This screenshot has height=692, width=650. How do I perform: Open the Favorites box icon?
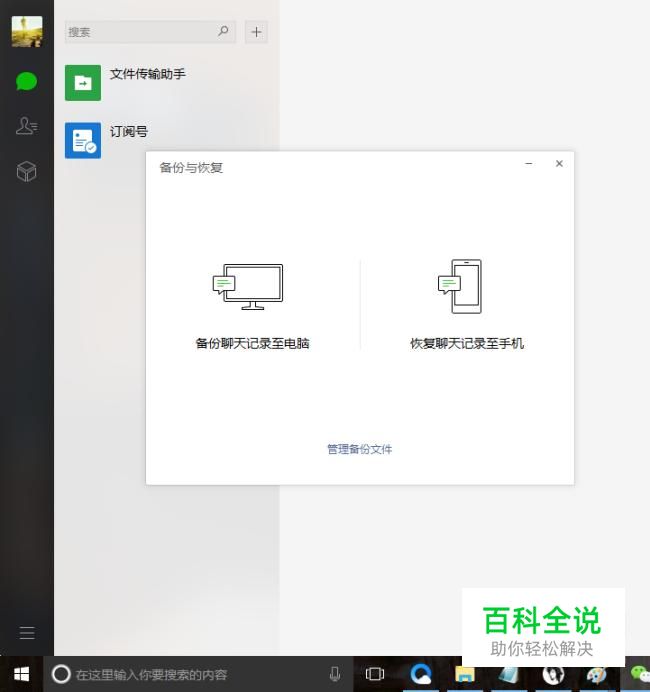click(26, 171)
